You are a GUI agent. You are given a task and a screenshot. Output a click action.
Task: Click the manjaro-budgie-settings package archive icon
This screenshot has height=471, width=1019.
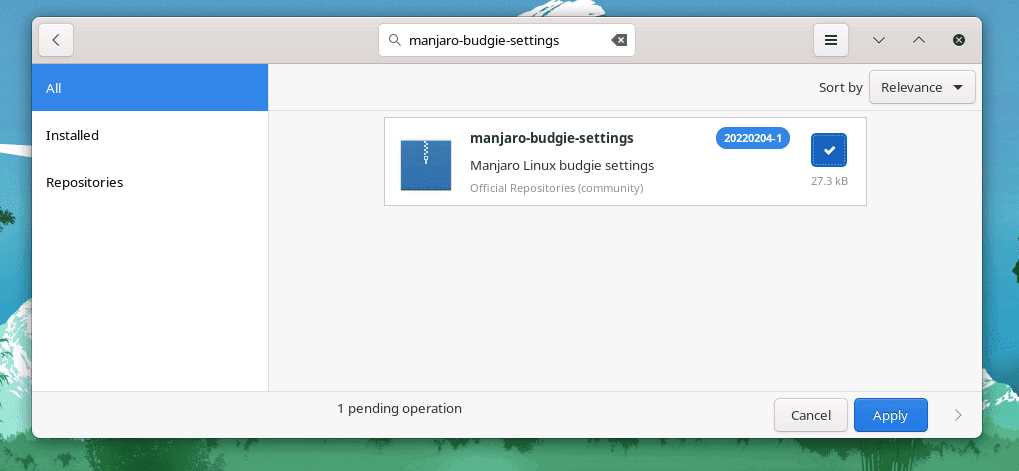(426, 165)
